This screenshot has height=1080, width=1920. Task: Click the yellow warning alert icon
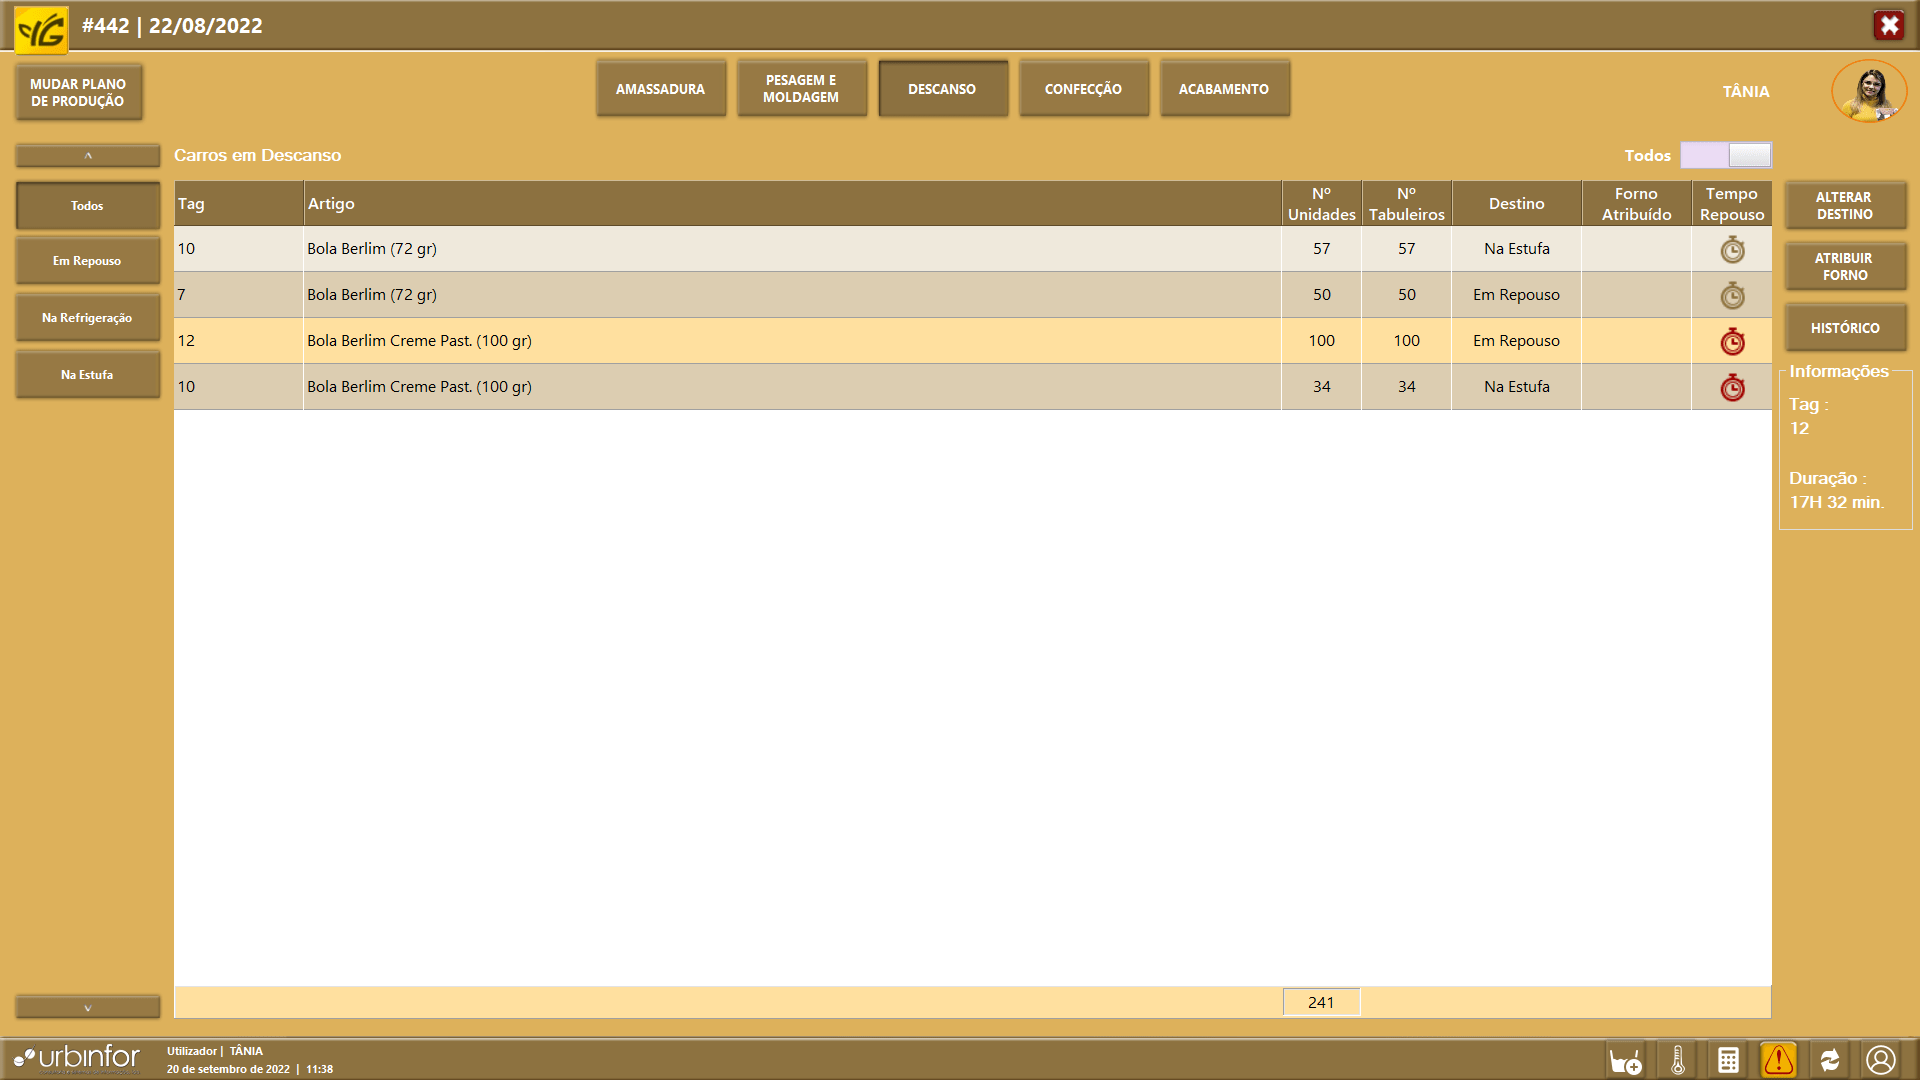[x=1779, y=1060]
